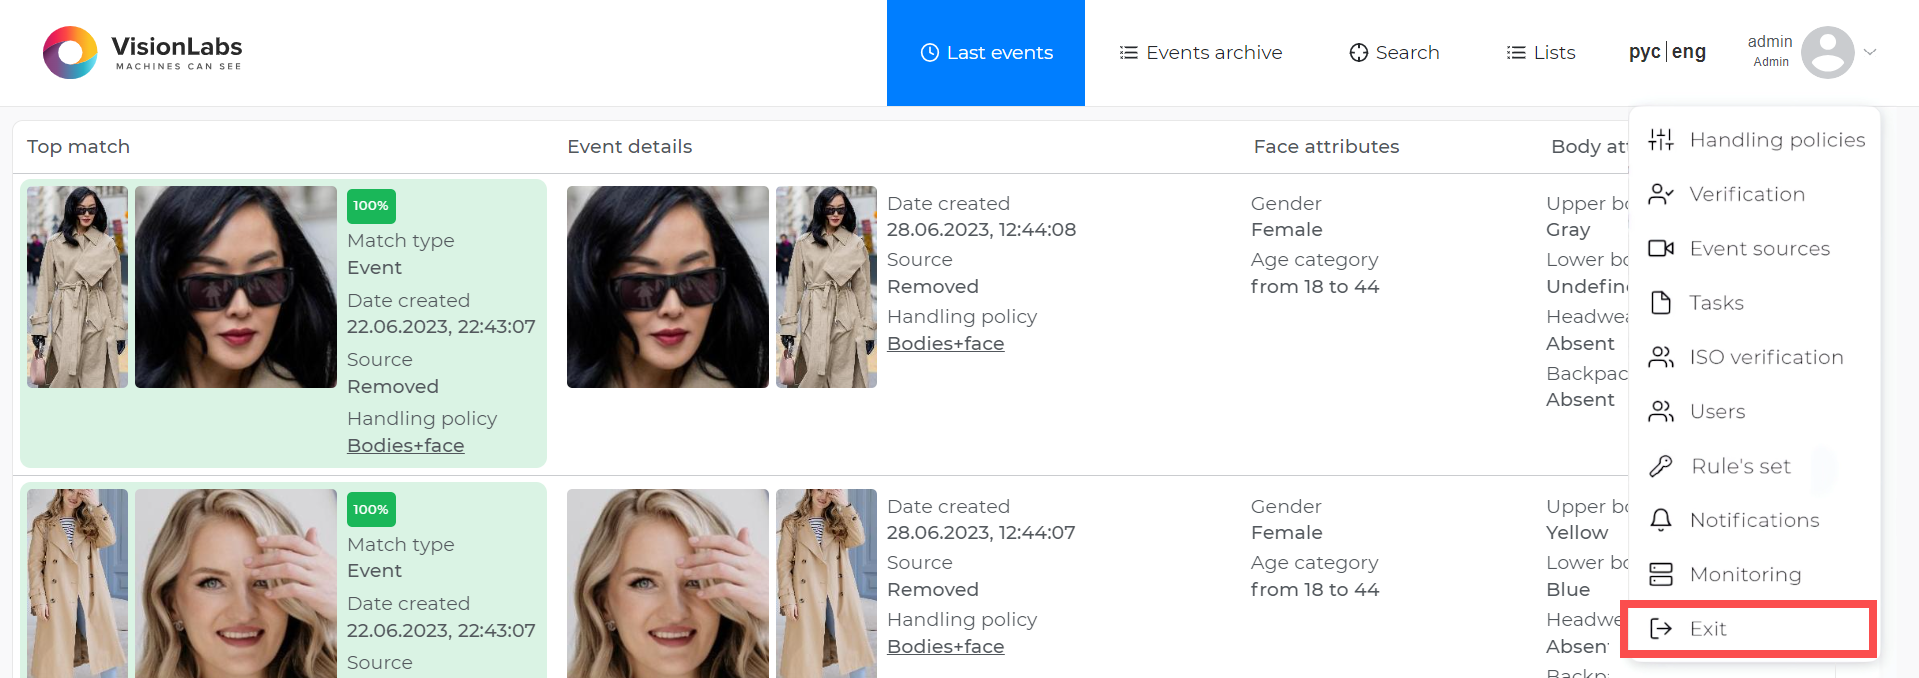This screenshot has width=1919, height=678.
Task: Click date 28.06.2023, 12:44:07
Action: pos(981,532)
